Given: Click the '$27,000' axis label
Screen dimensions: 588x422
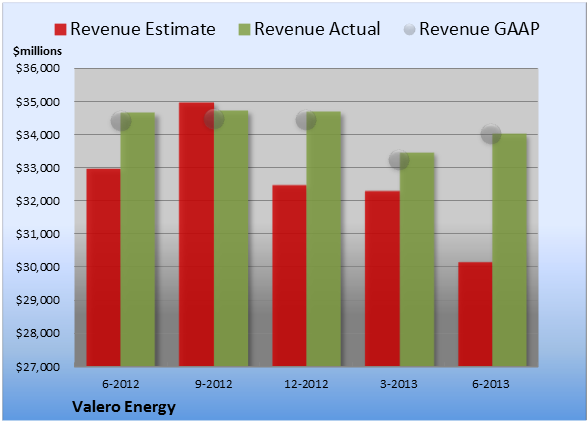Looking at the screenshot, I should pos(38,367).
